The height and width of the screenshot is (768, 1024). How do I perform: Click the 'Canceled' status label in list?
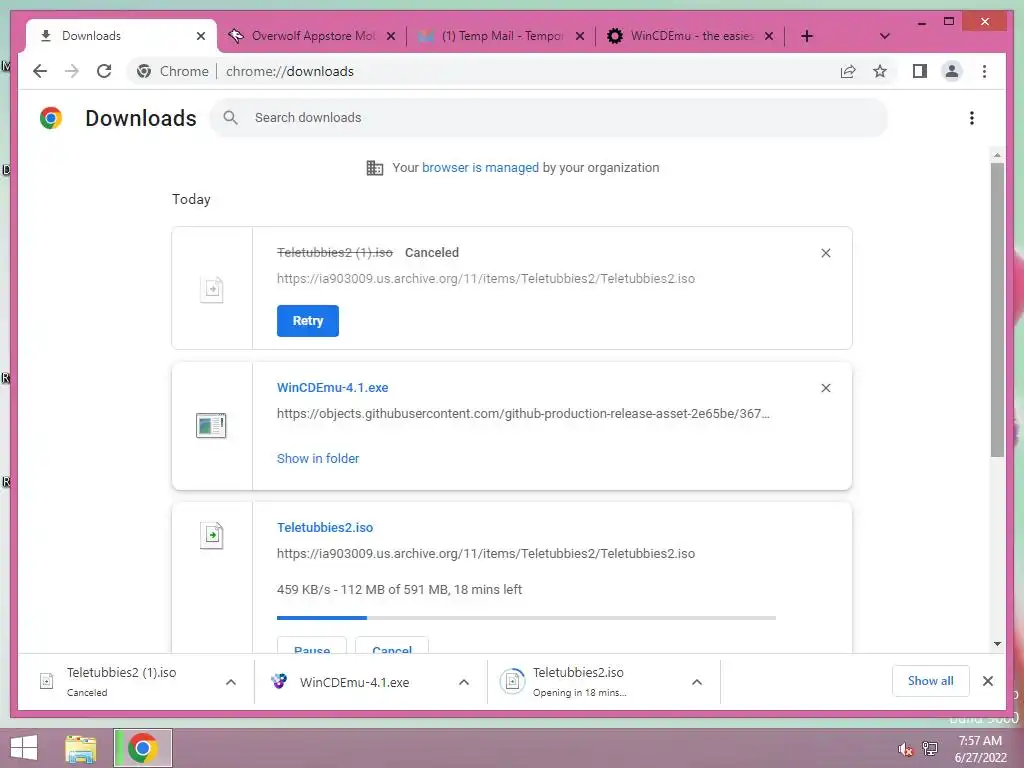pos(432,253)
